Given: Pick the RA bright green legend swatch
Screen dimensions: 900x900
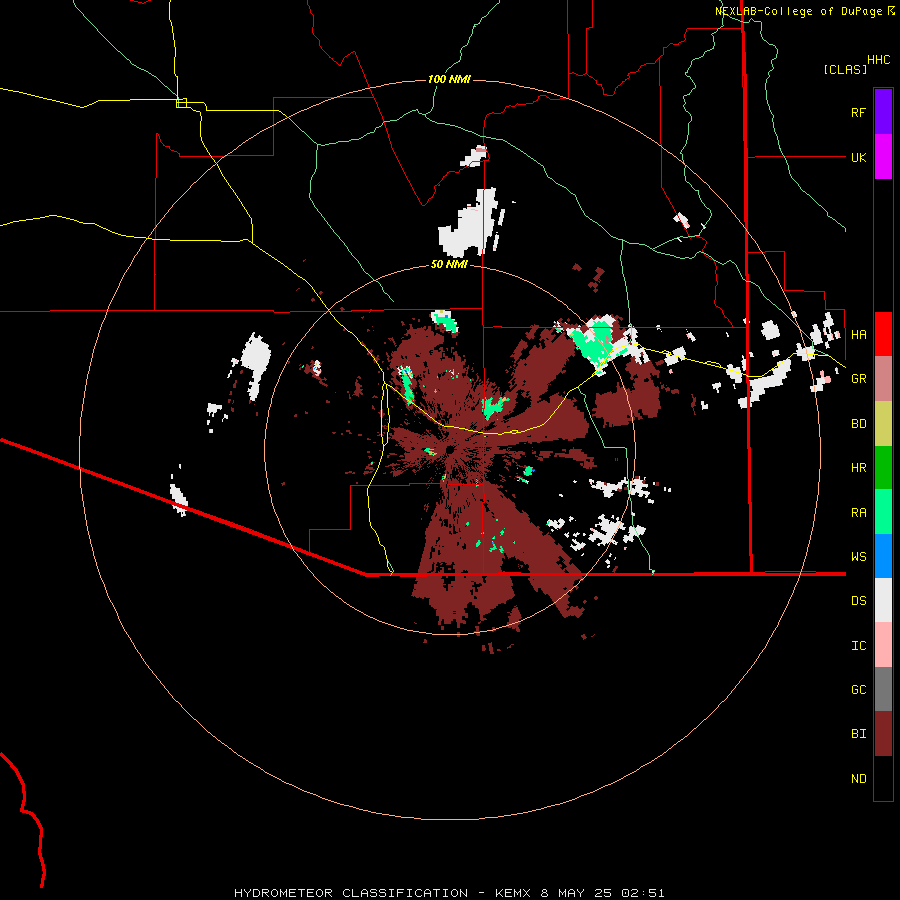Looking at the screenshot, I should 883,512.
